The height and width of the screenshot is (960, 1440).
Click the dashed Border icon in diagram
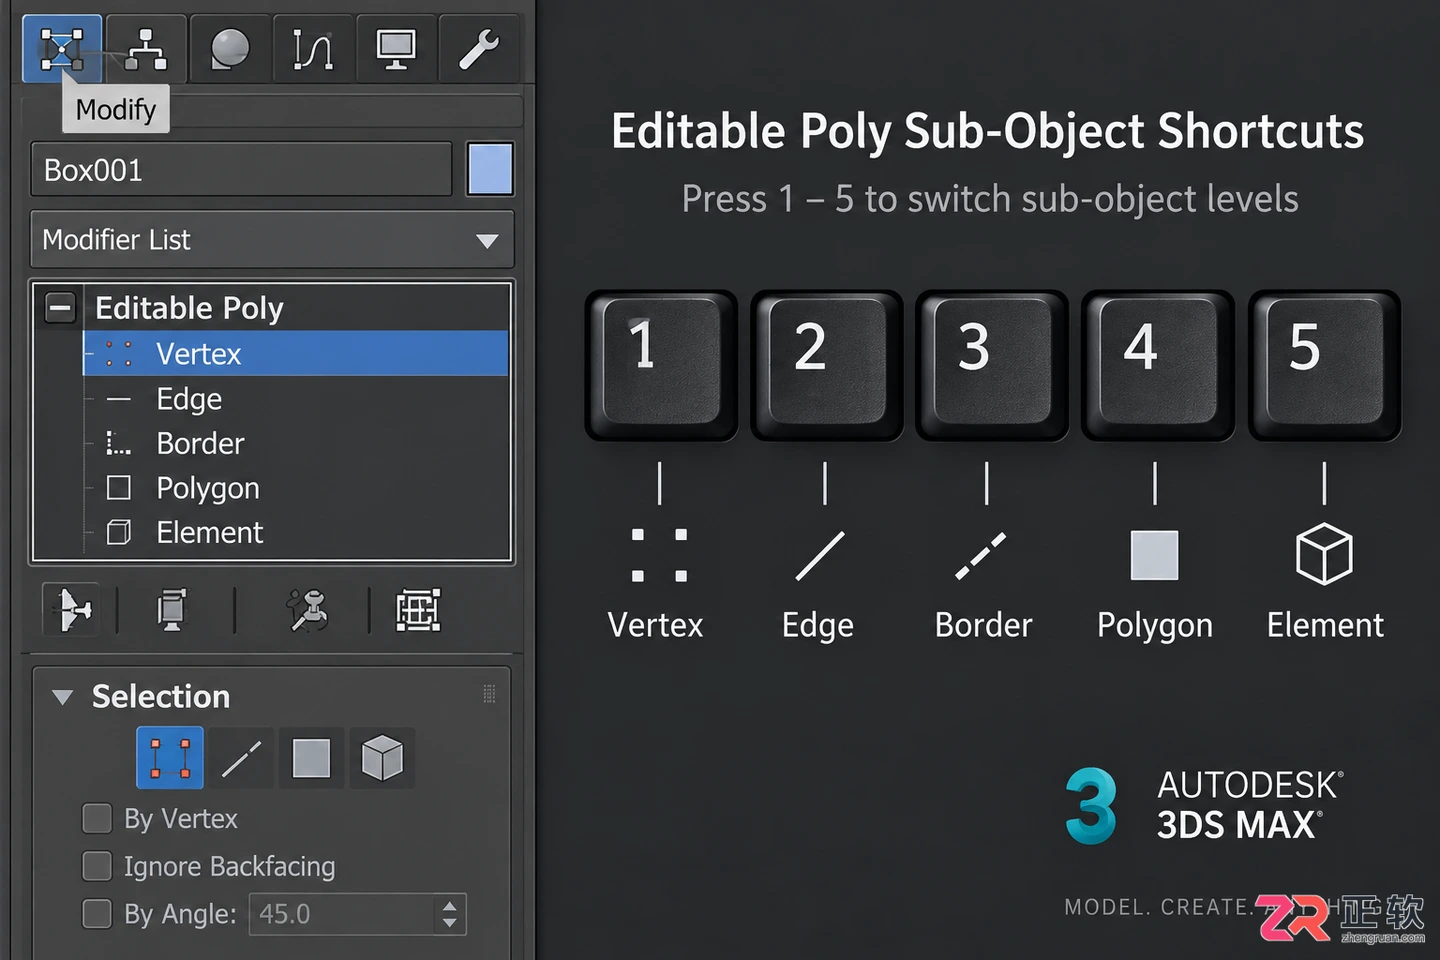981,556
